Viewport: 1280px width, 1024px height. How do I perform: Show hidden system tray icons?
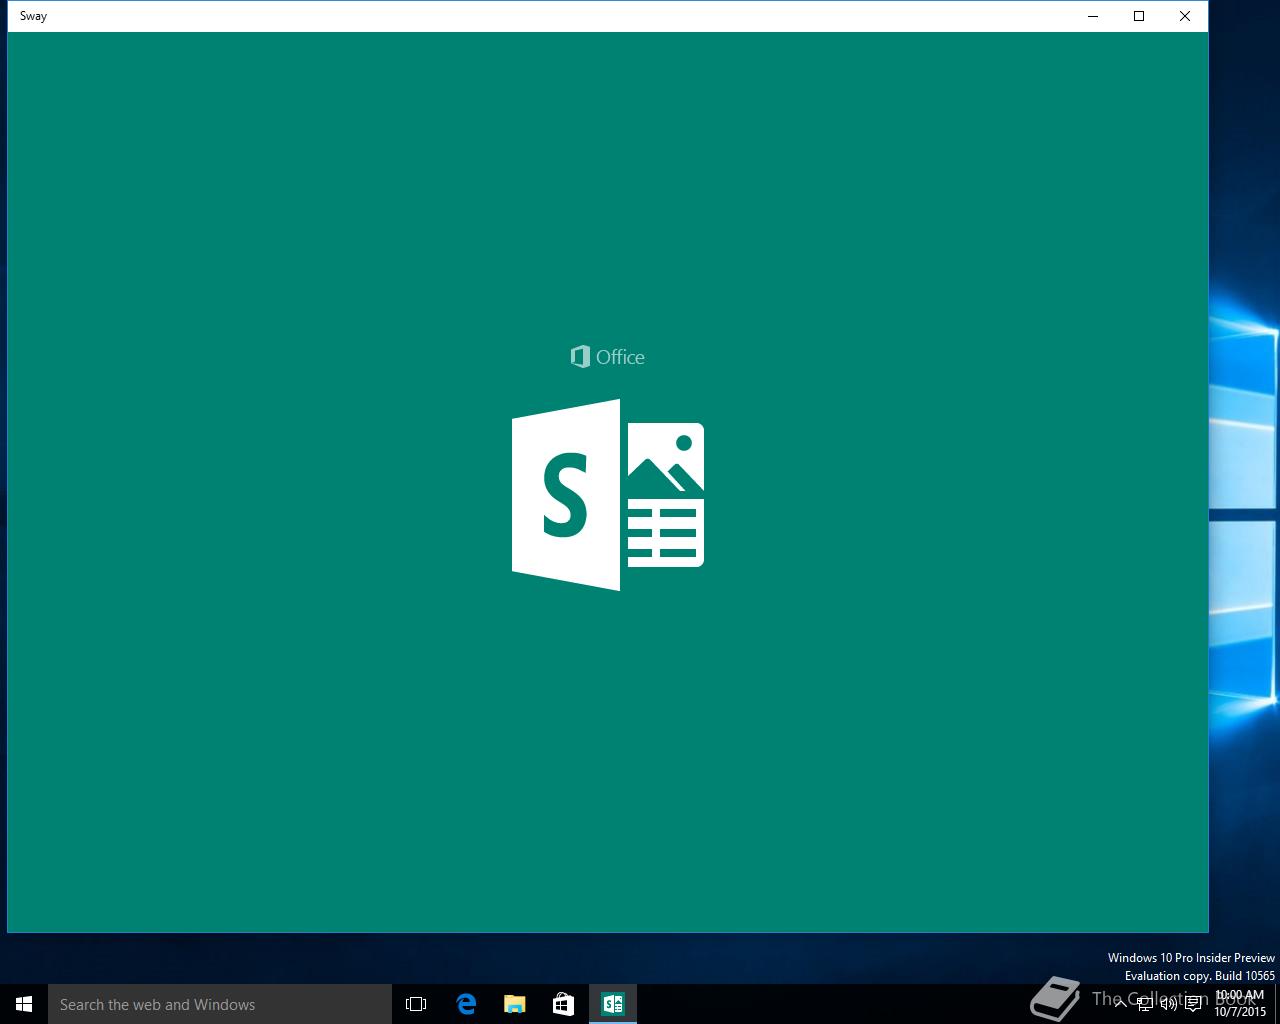click(1120, 1004)
